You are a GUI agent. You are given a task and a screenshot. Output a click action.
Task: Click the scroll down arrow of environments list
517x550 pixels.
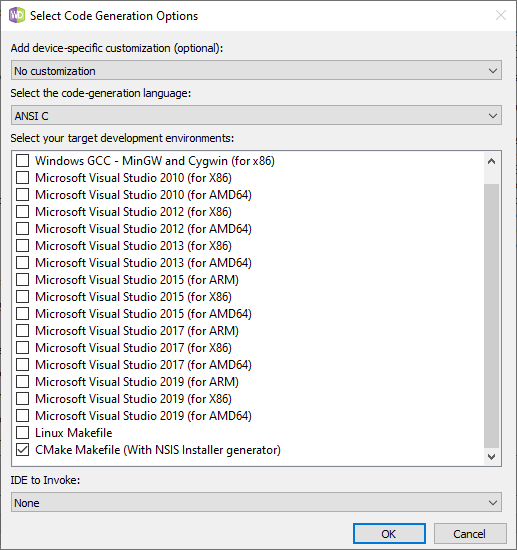pyautogui.click(x=491, y=456)
